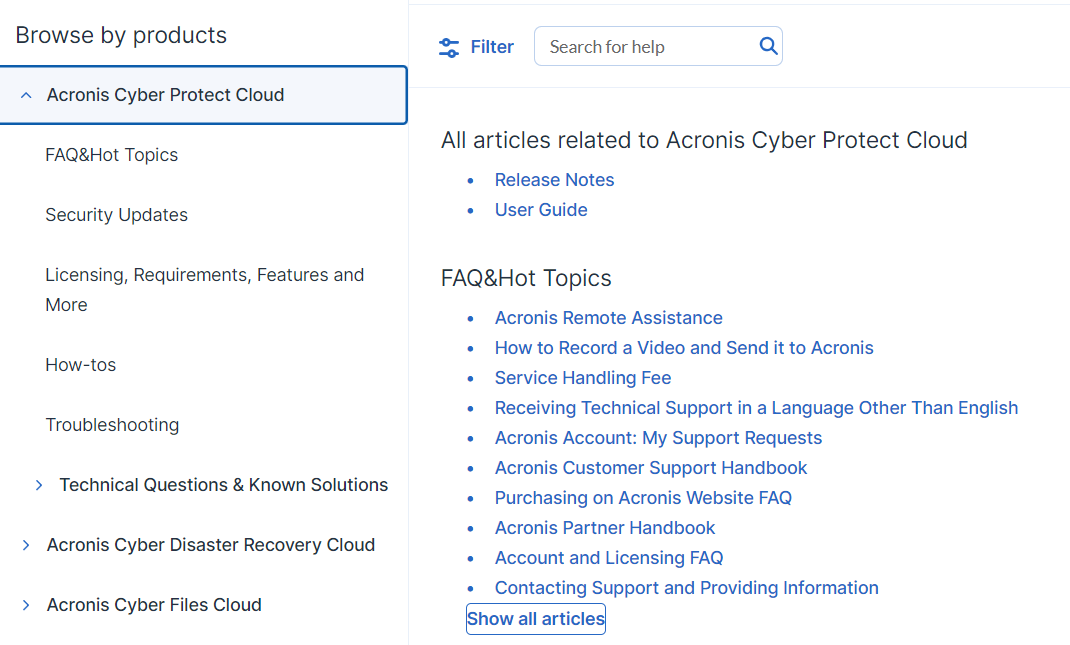Click the Filter text button
Screen dimensions: 1070x645
pos(492,47)
